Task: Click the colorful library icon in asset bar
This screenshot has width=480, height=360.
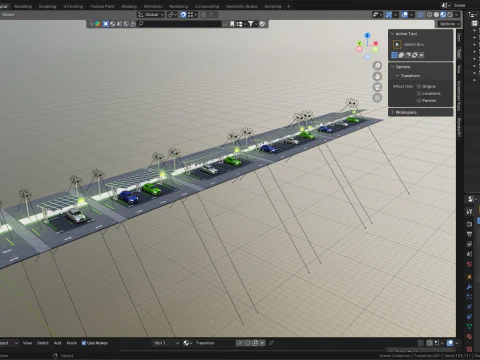Action: point(97,24)
